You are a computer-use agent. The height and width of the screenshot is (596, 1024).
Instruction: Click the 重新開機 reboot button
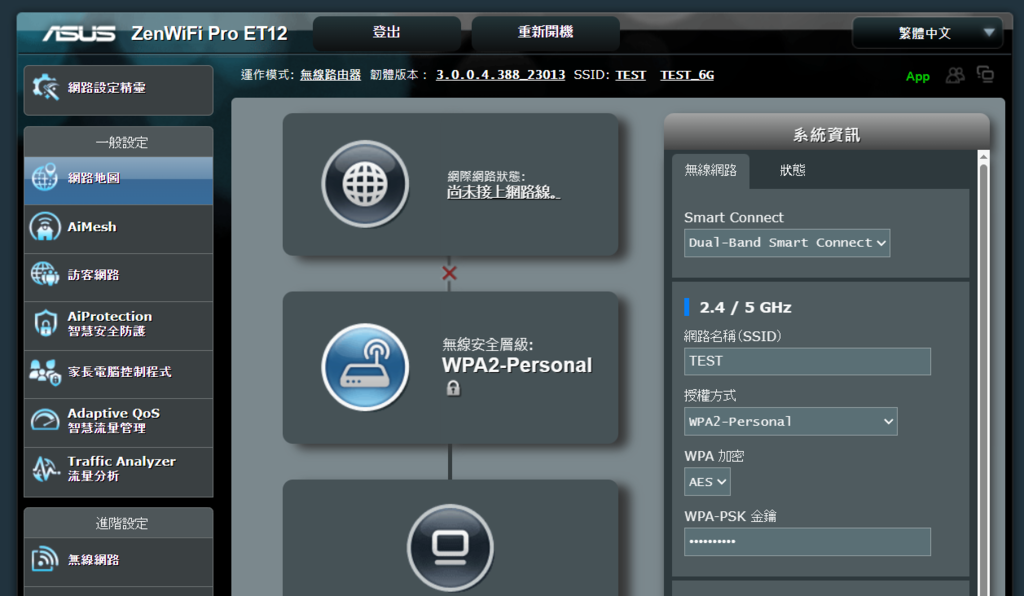545,33
